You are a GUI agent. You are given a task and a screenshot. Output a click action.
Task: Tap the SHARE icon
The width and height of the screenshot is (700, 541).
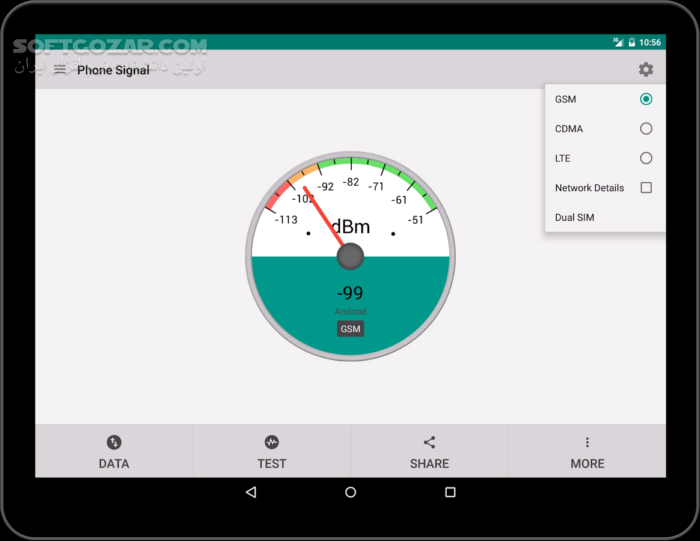tap(429, 442)
